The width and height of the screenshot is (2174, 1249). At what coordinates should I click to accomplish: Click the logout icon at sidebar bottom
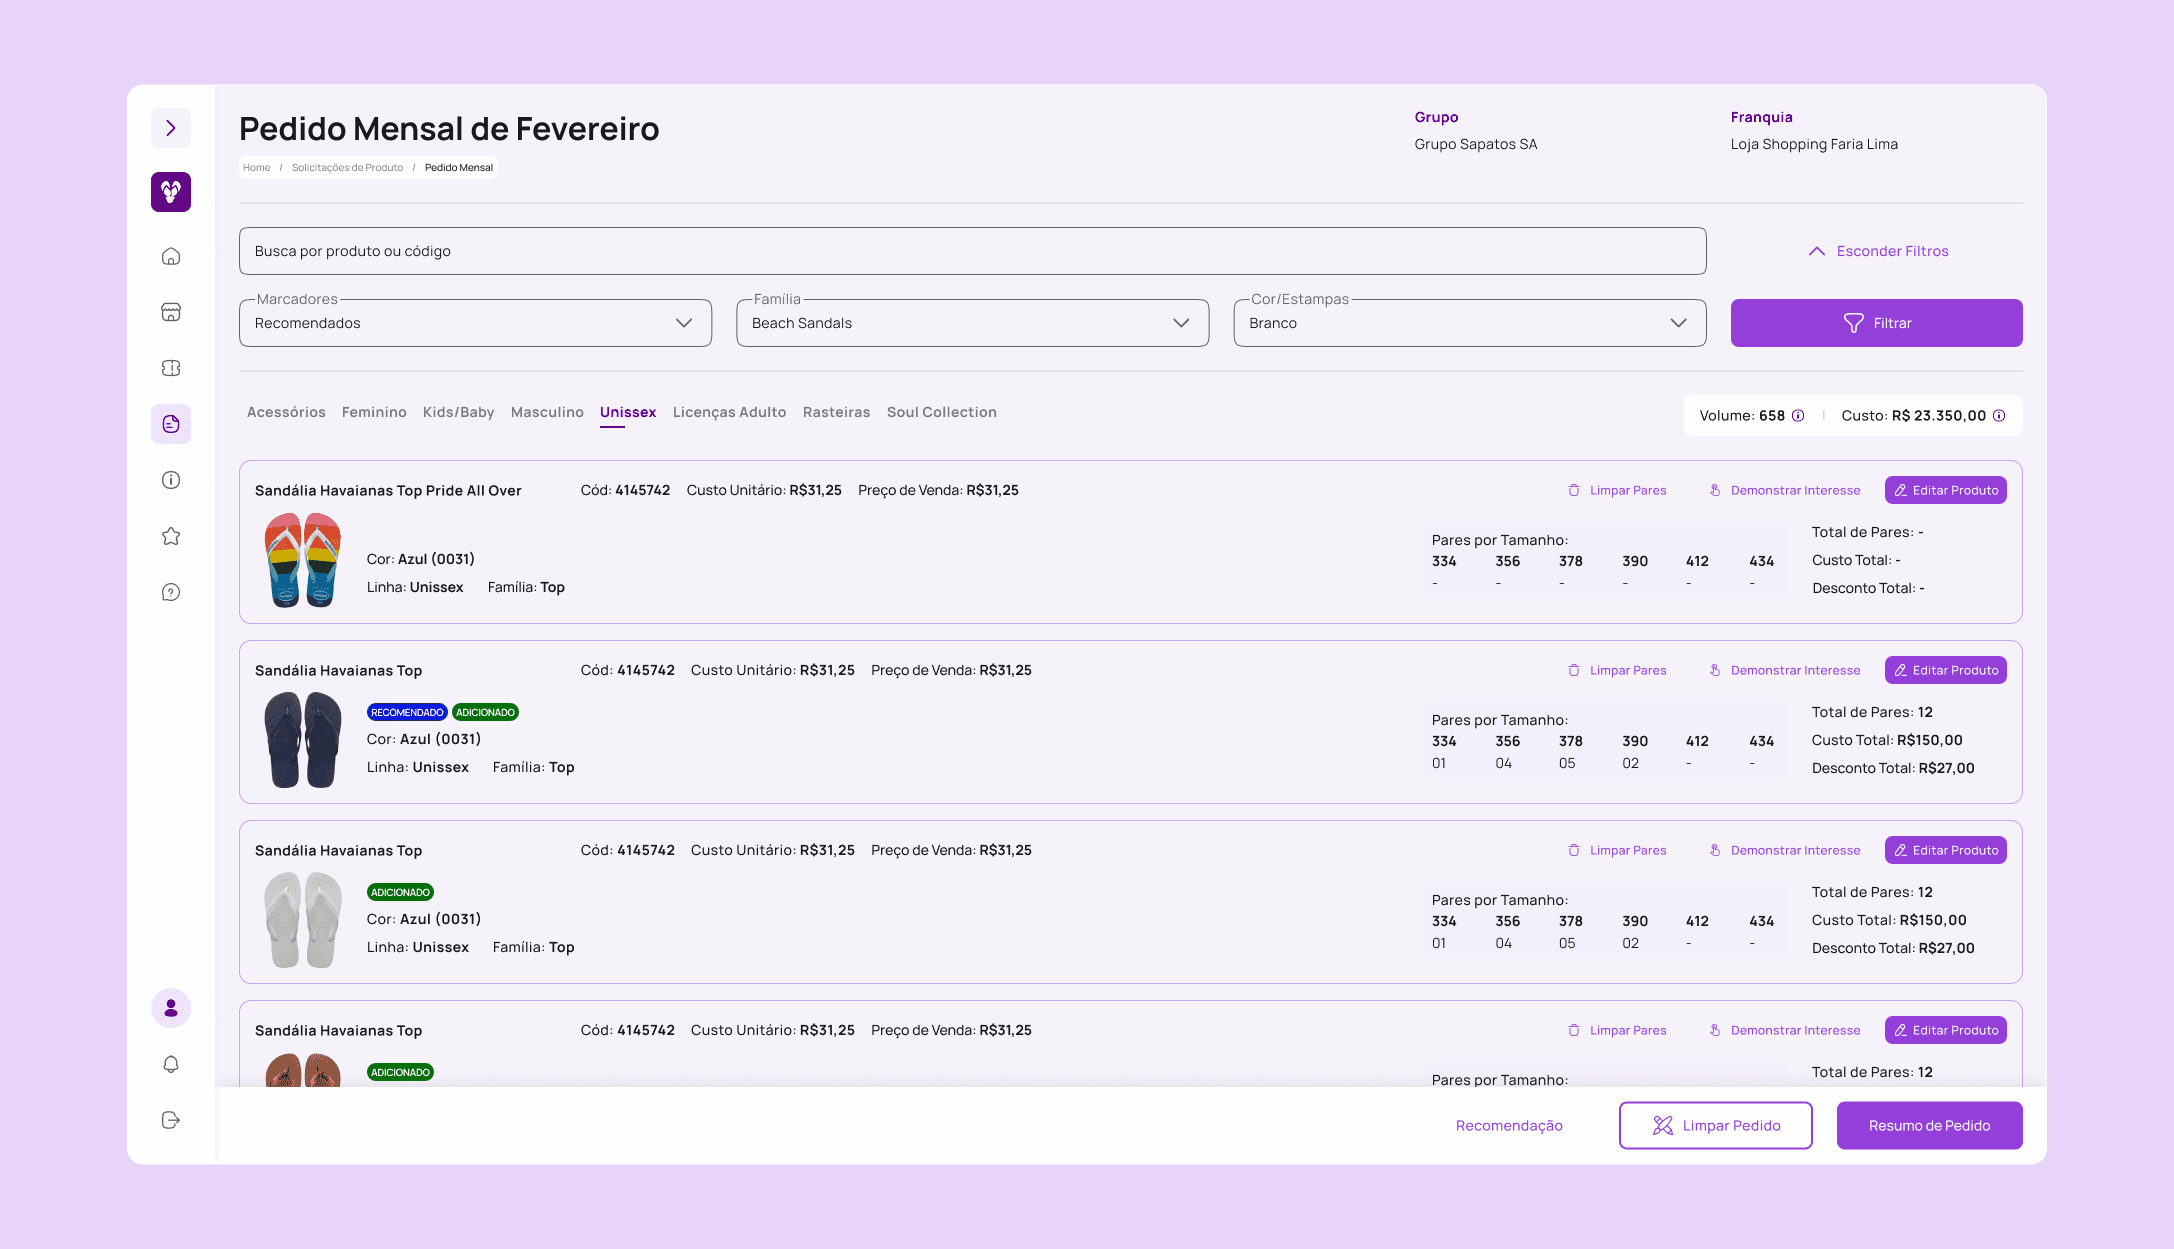171,1121
